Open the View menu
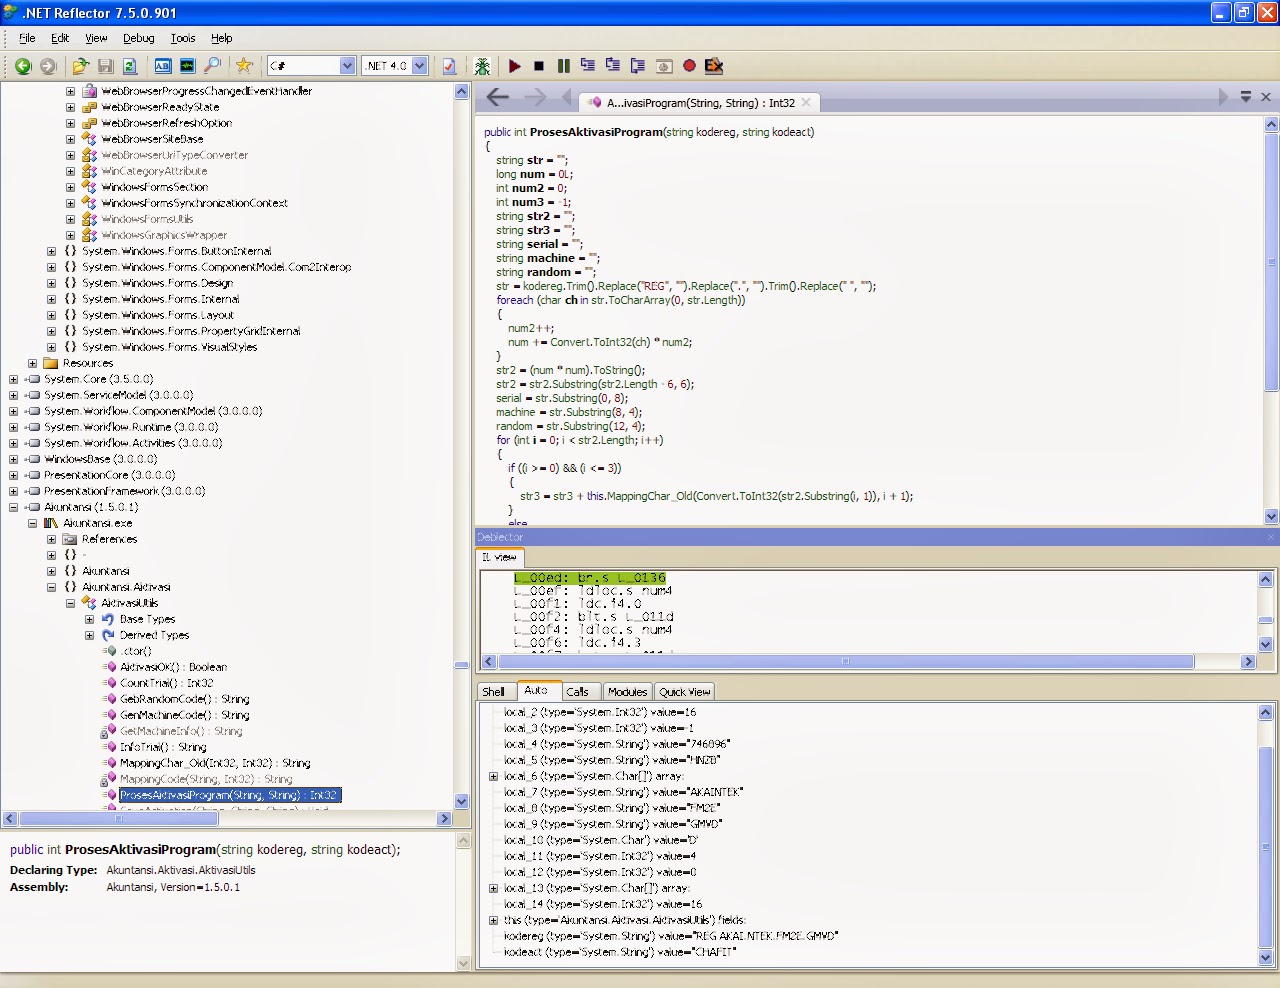 pos(96,38)
